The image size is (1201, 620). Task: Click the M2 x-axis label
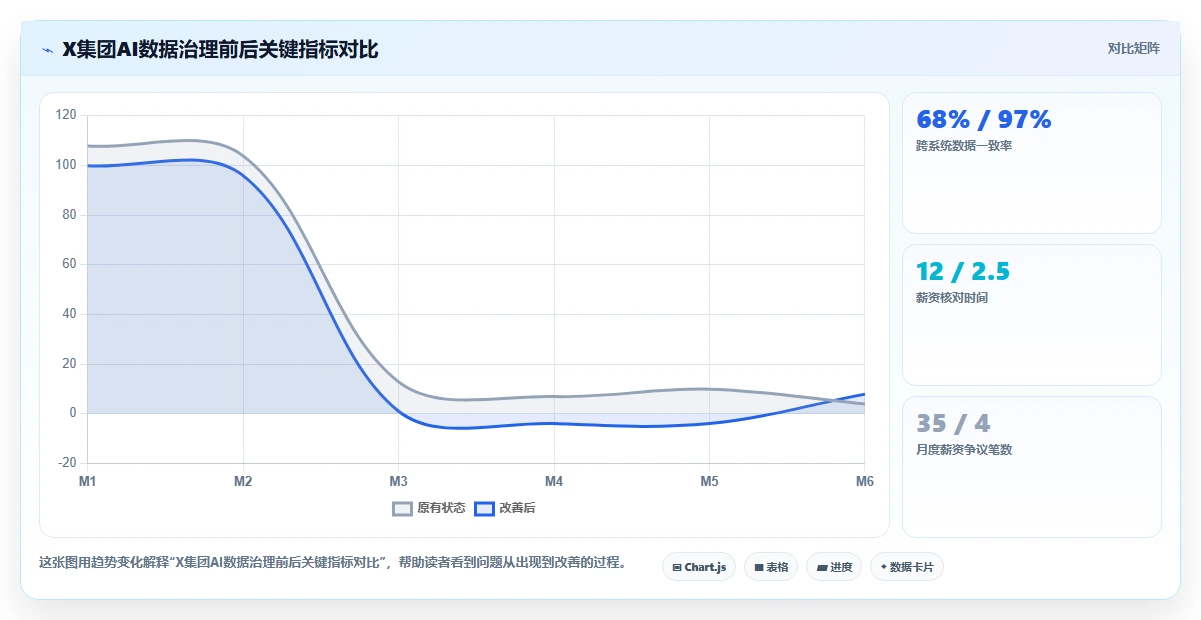pyautogui.click(x=243, y=481)
